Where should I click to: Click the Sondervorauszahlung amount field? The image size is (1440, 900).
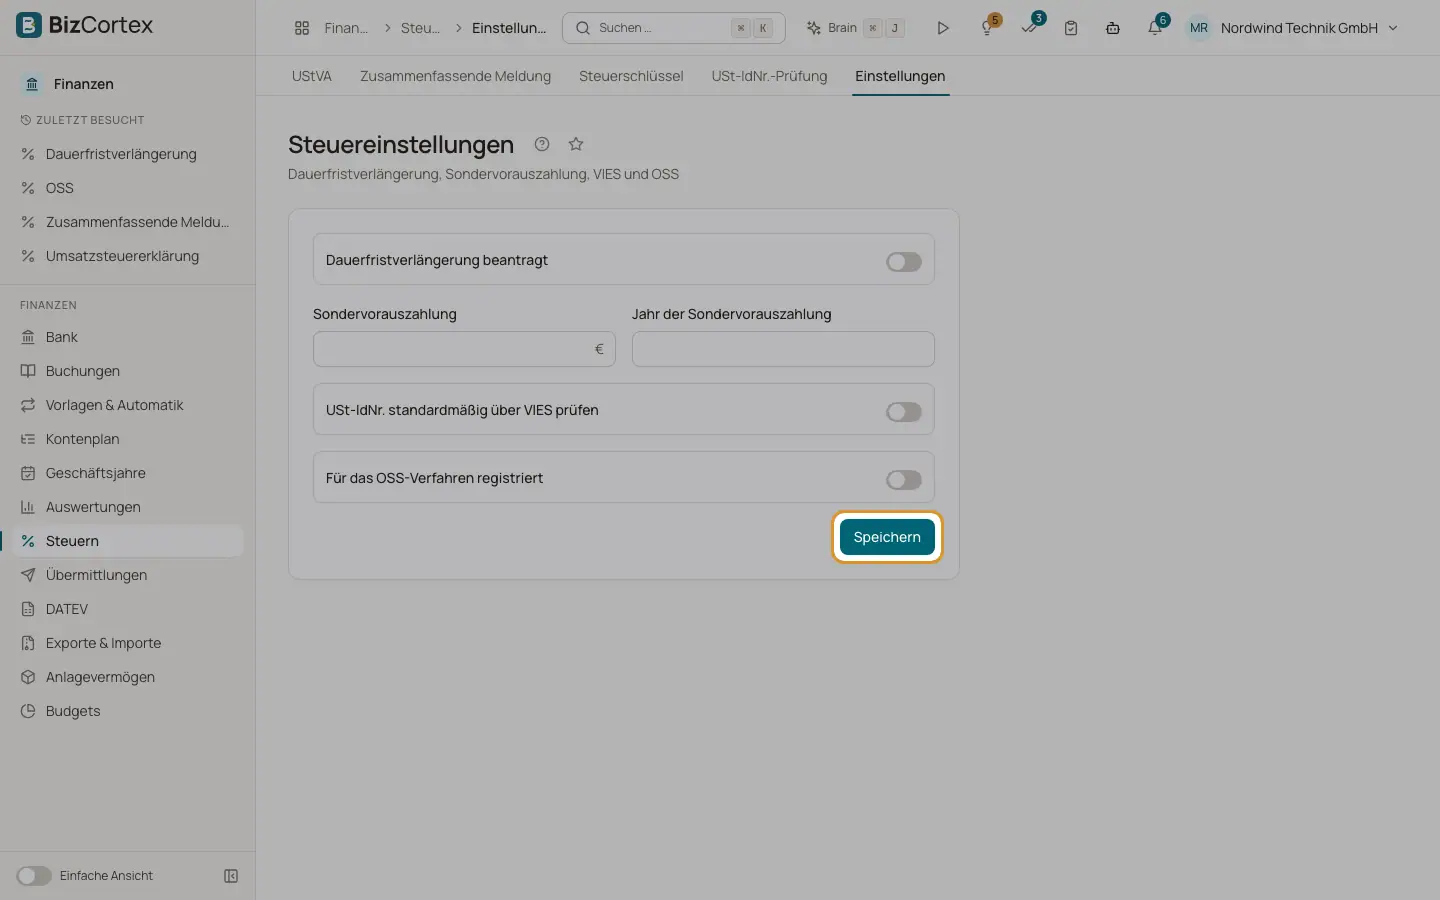point(464,349)
